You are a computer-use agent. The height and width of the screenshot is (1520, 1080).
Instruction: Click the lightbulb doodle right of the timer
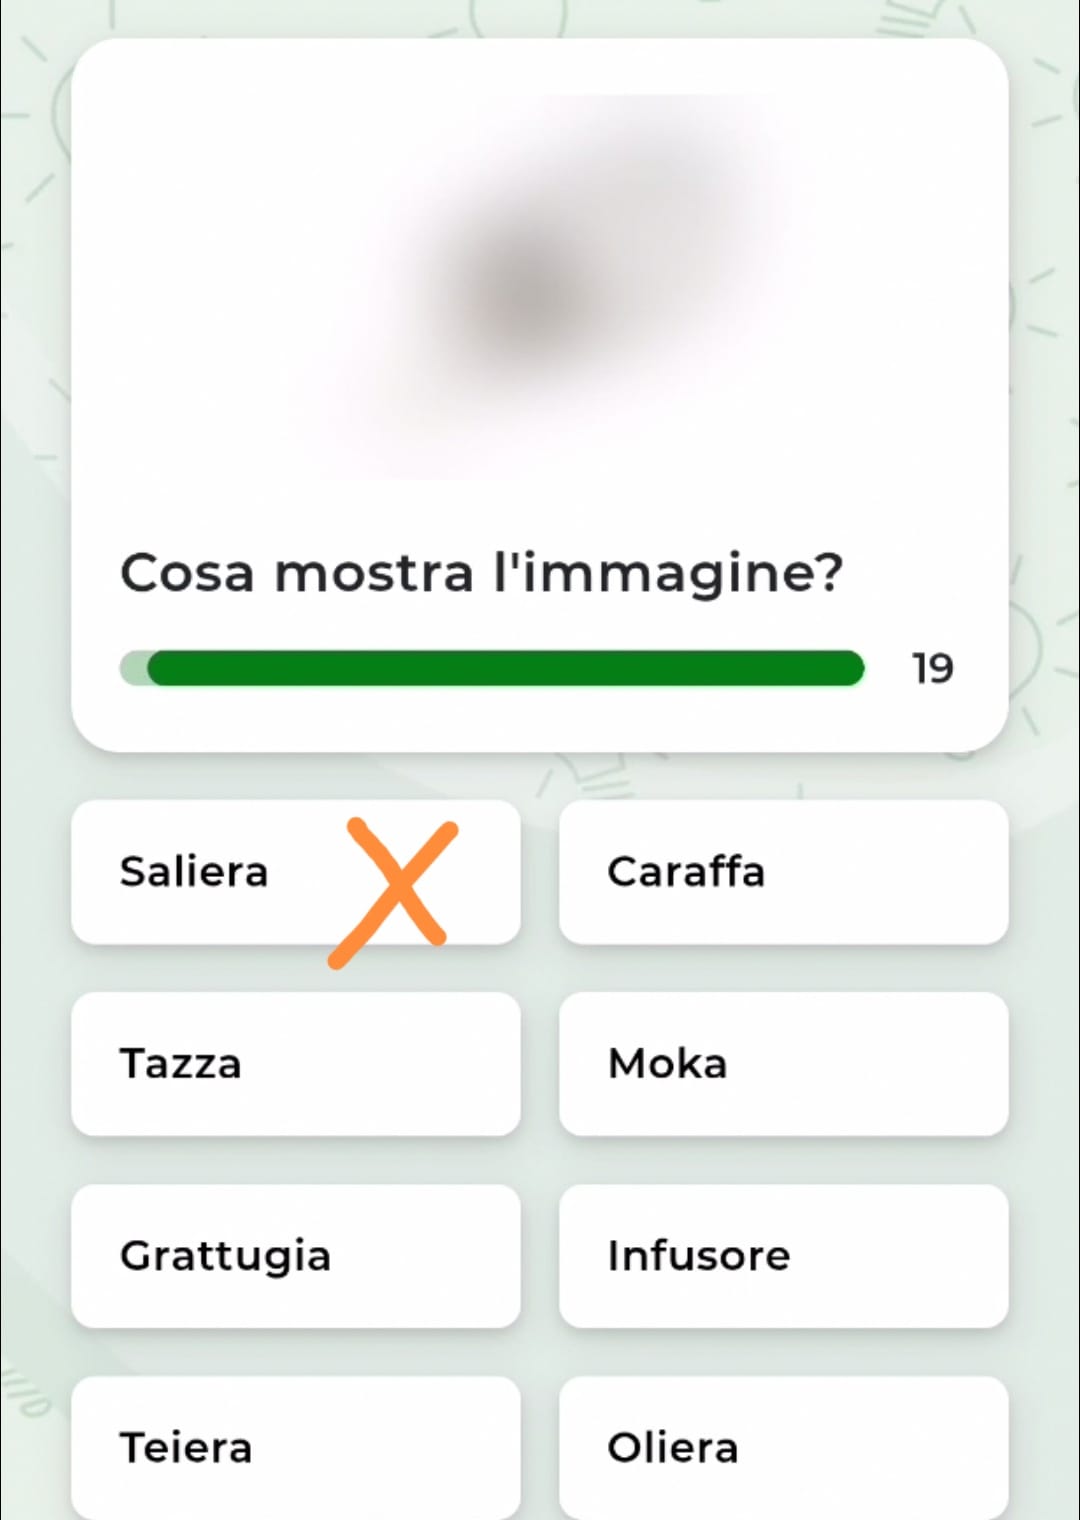[1035, 650]
